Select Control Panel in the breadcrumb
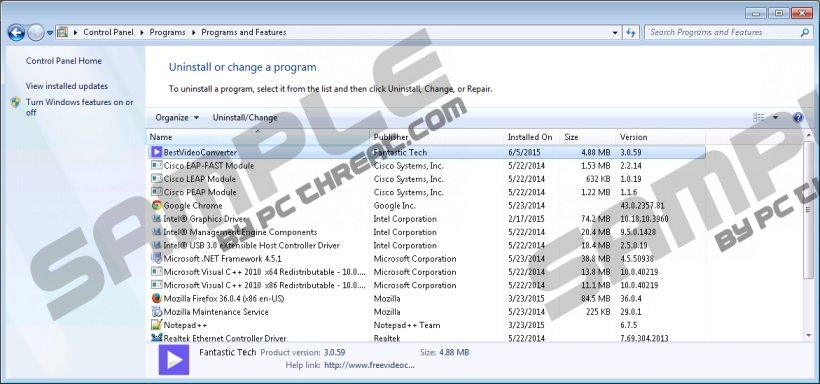The image size is (820, 384). tap(108, 32)
